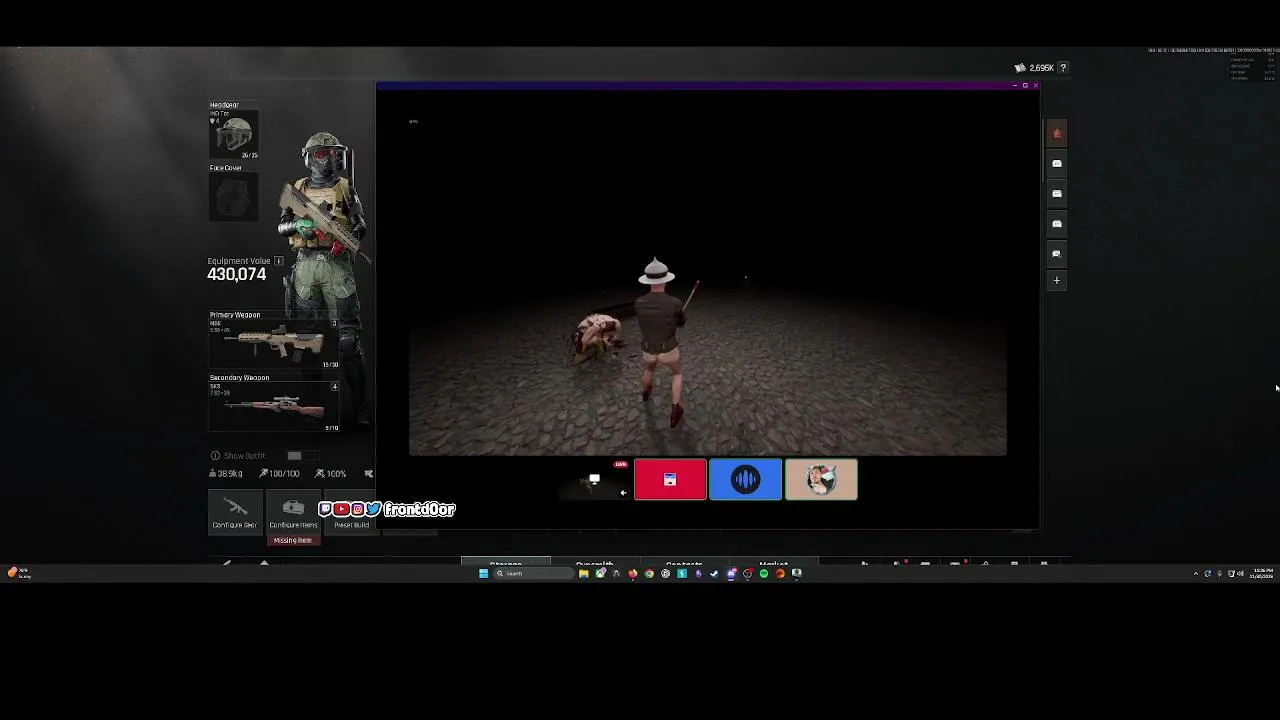Select the avatar photo participant tile

click(821, 480)
